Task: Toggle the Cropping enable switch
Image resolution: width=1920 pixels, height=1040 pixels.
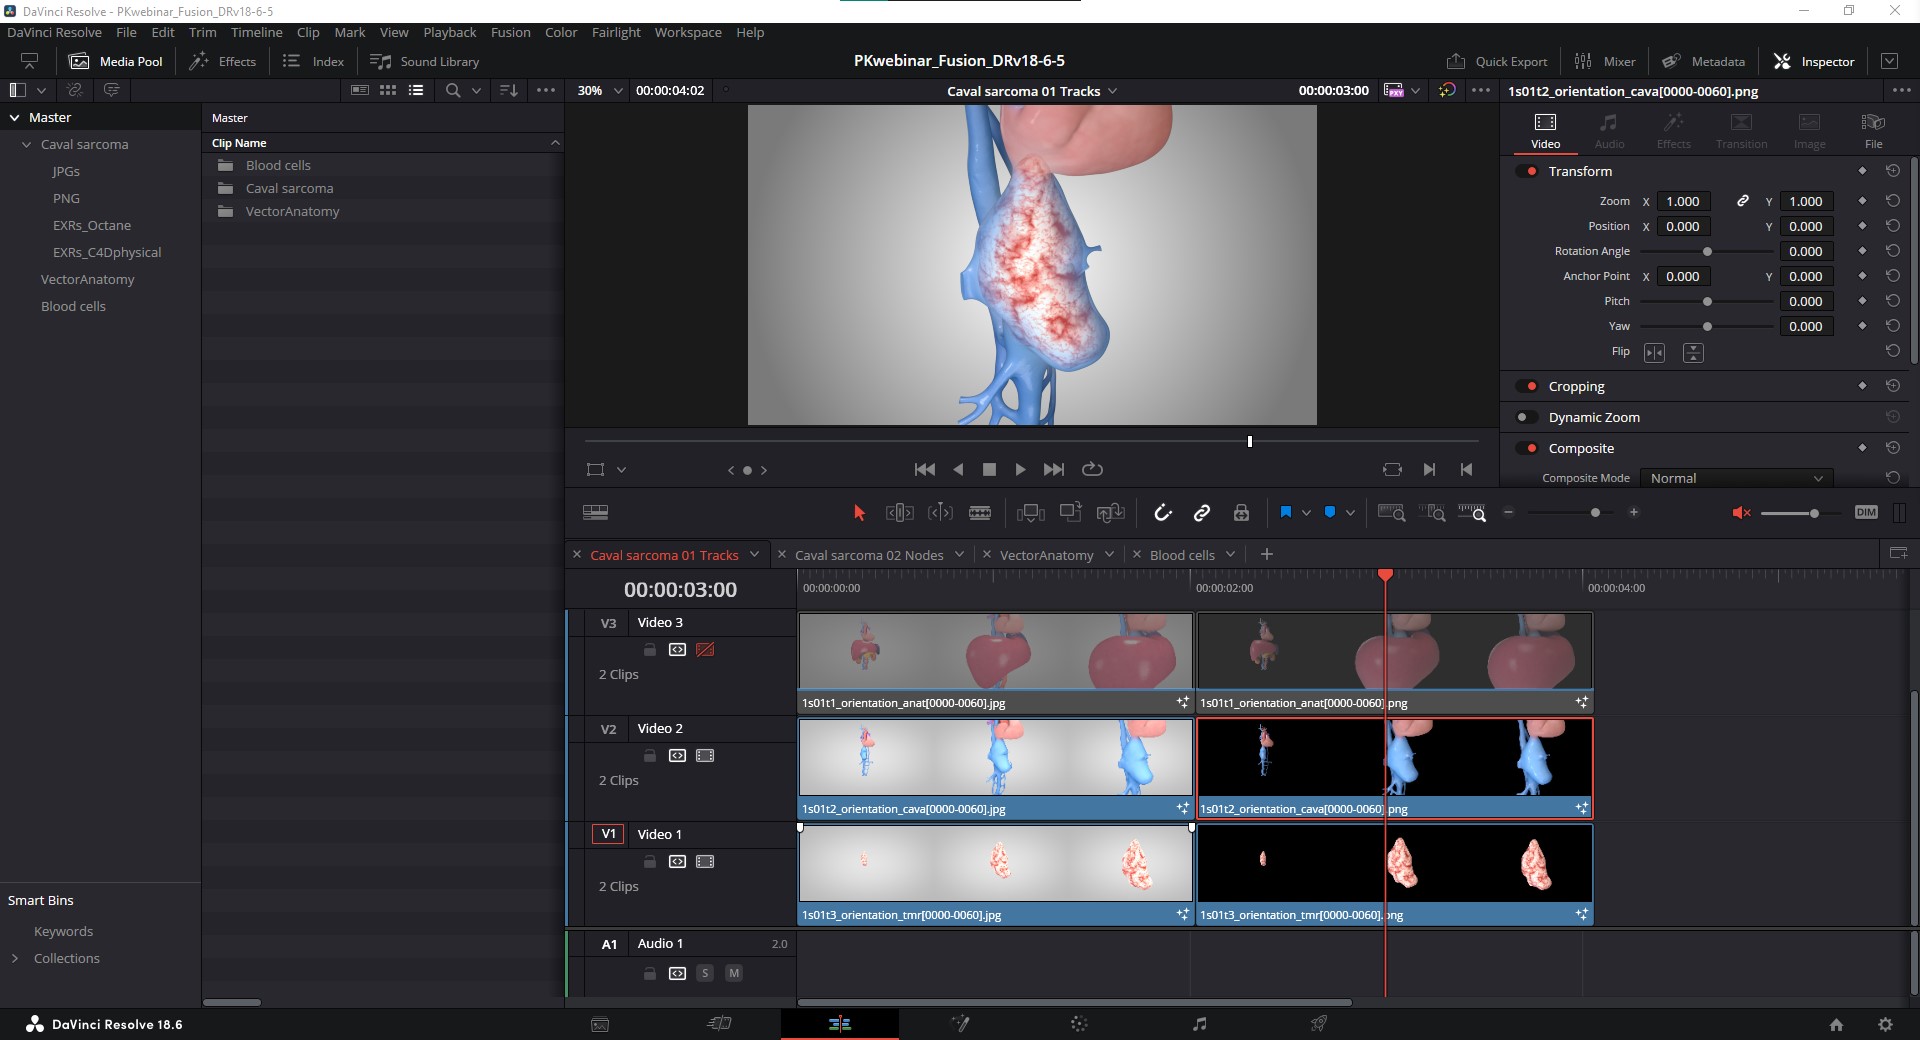Action: (x=1527, y=386)
